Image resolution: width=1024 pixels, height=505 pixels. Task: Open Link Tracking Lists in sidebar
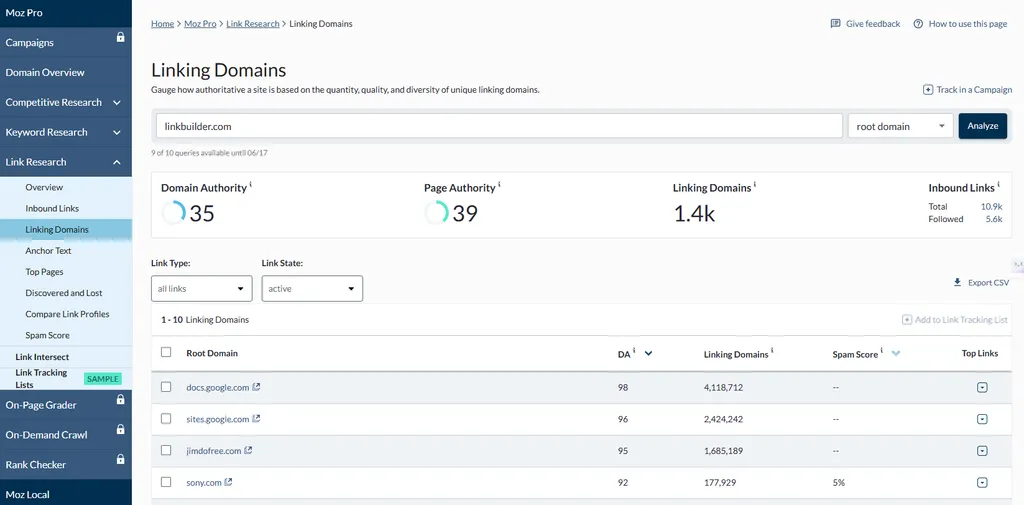pyautogui.click(x=42, y=378)
